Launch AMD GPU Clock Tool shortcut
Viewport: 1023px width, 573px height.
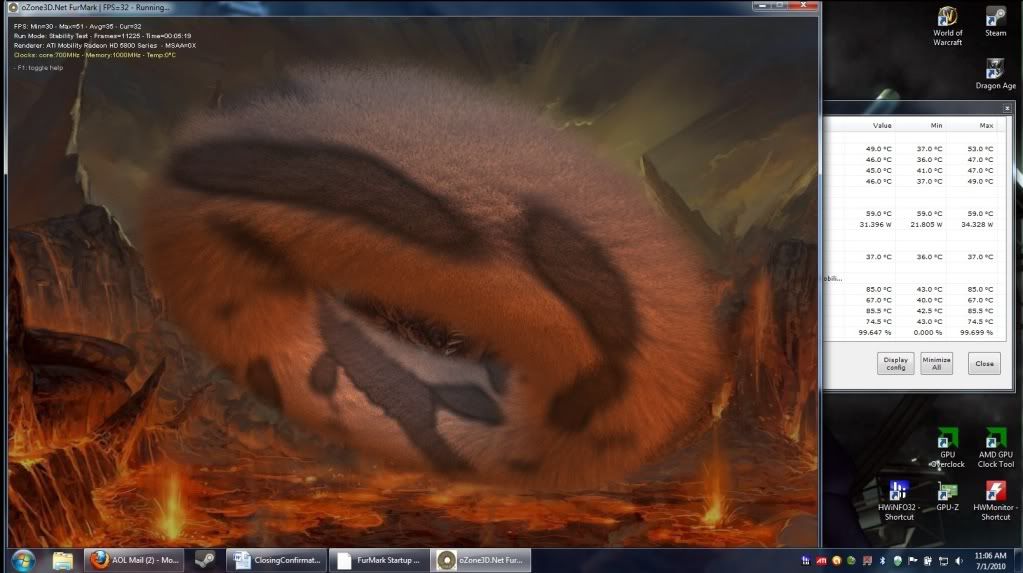(996, 448)
